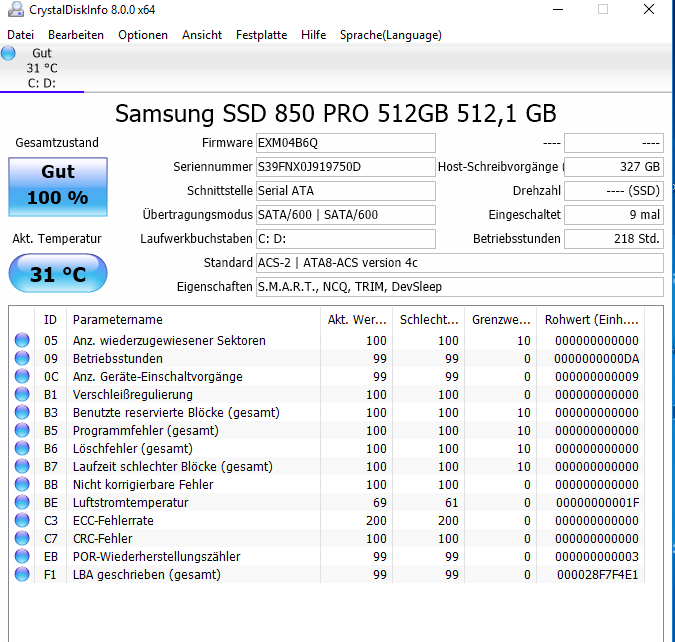This screenshot has height=642, width=675.
Task: Click the blue disk status orb at top
Action: pyautogui.click(x=8, y=53)
